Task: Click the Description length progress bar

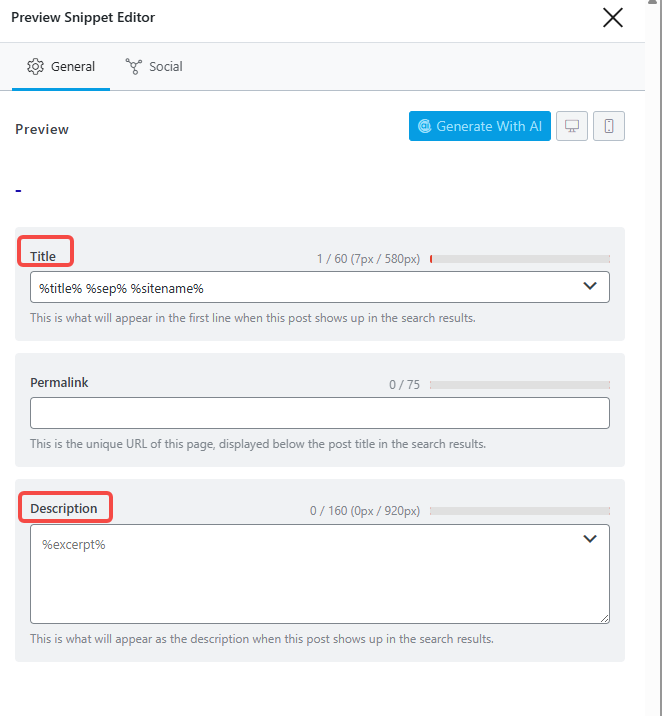Action: pyautogui.click(x=520, y=511)
